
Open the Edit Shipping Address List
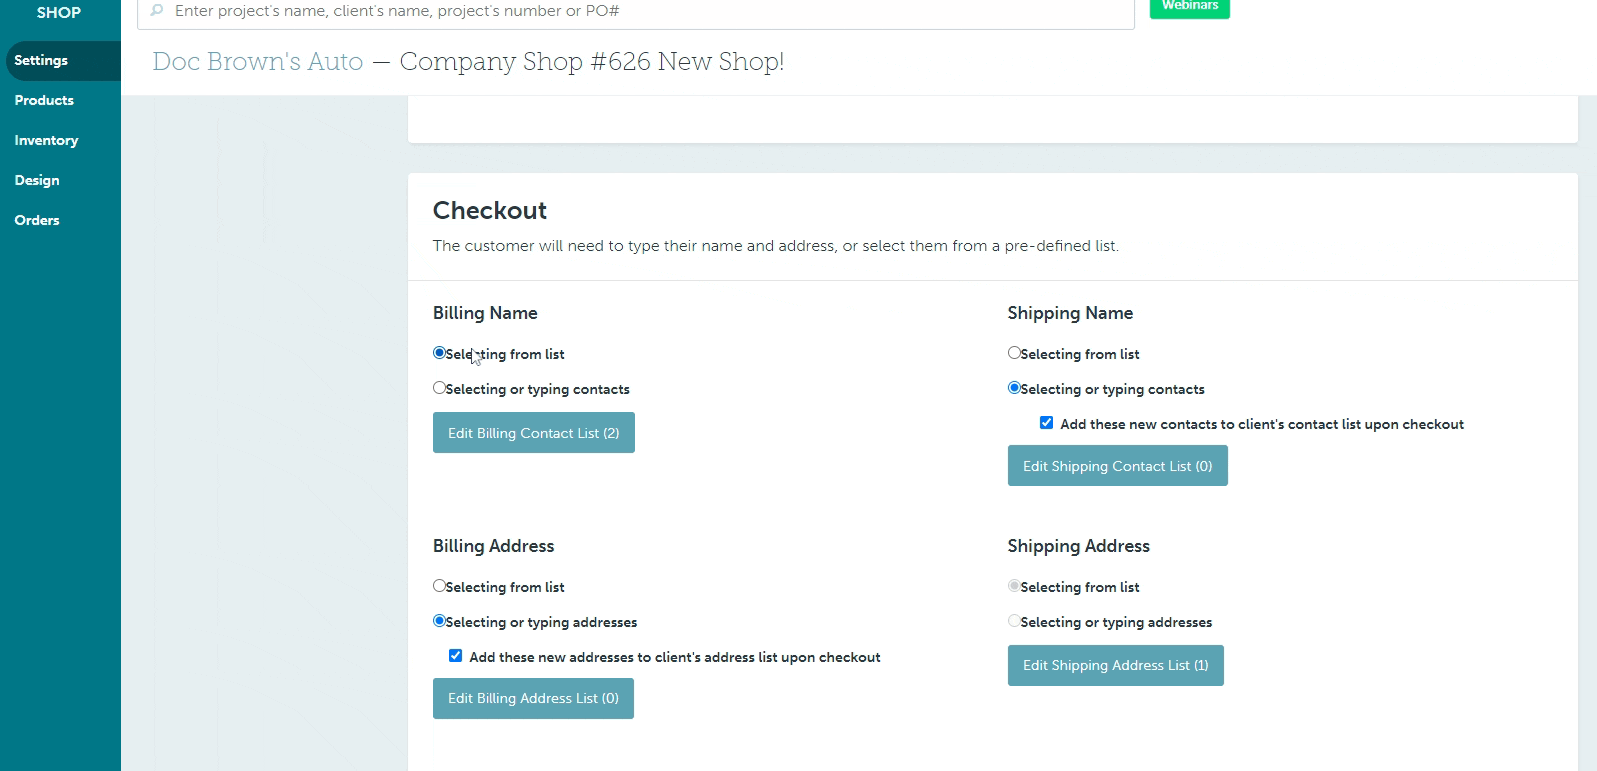1115,665
